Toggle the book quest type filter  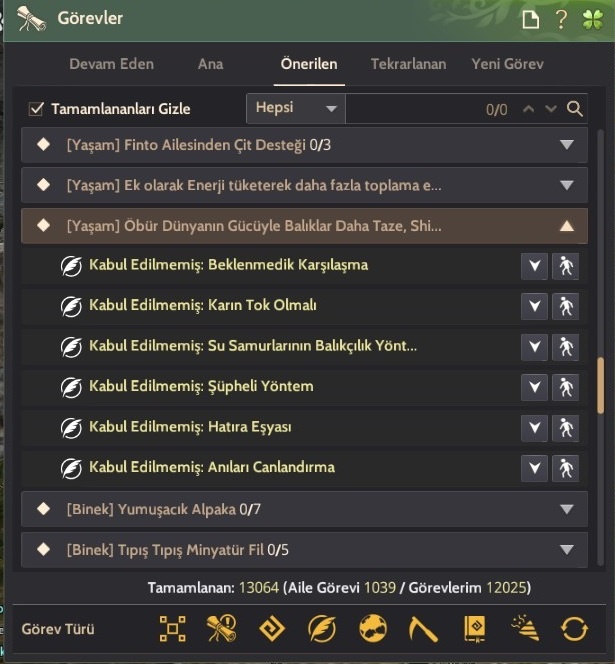coord(475,629)
